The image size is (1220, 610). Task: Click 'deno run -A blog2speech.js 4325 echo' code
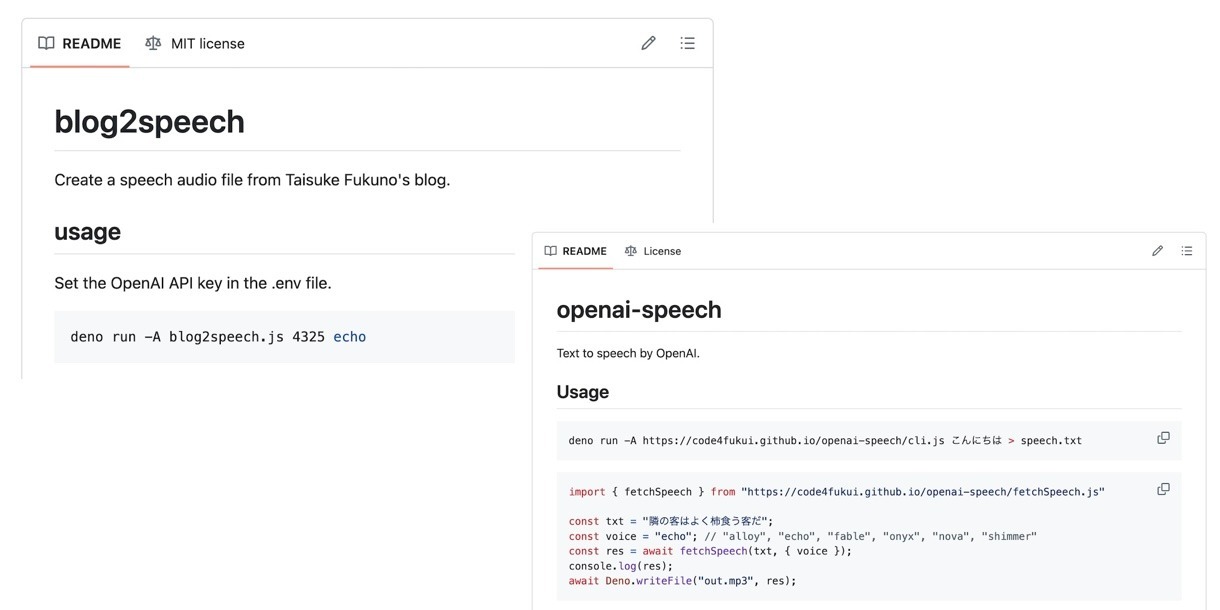pyautogui.click(x=218, y=337)
